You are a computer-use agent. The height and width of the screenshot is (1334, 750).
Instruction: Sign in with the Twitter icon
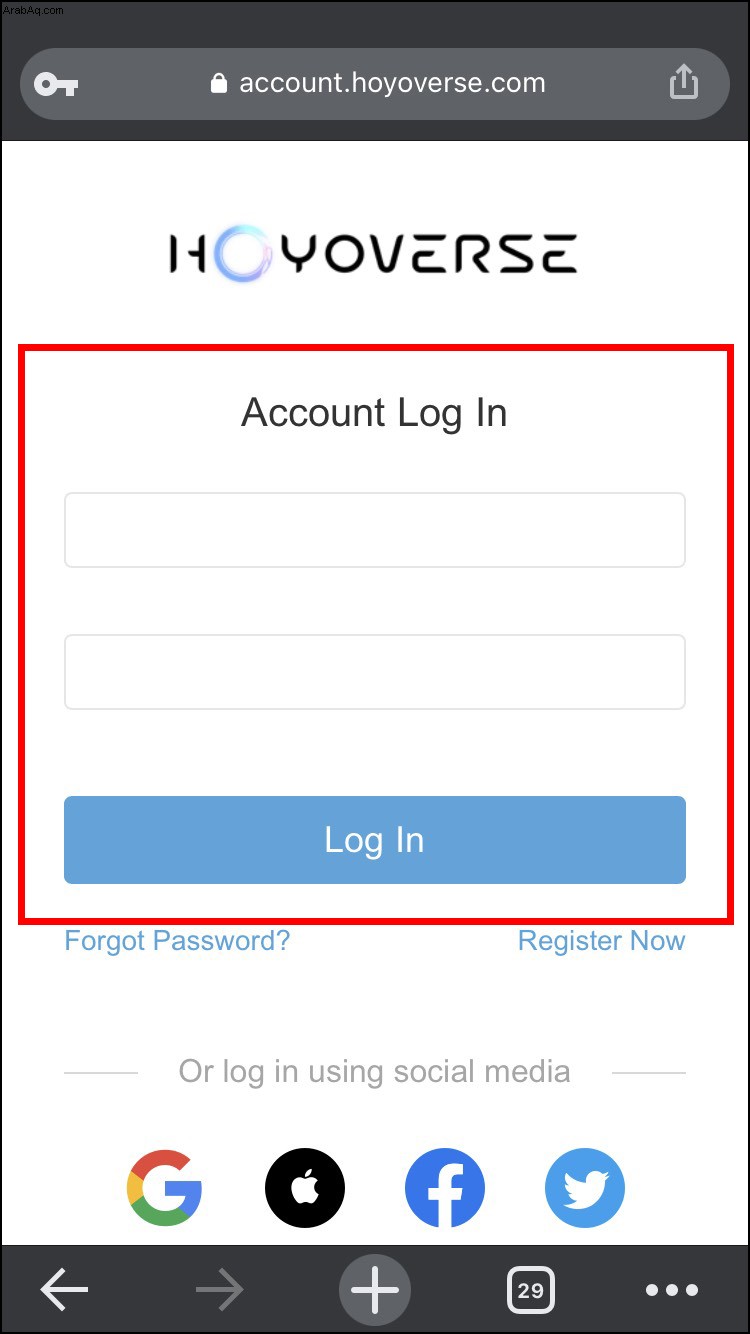[x=585, y=1188]
